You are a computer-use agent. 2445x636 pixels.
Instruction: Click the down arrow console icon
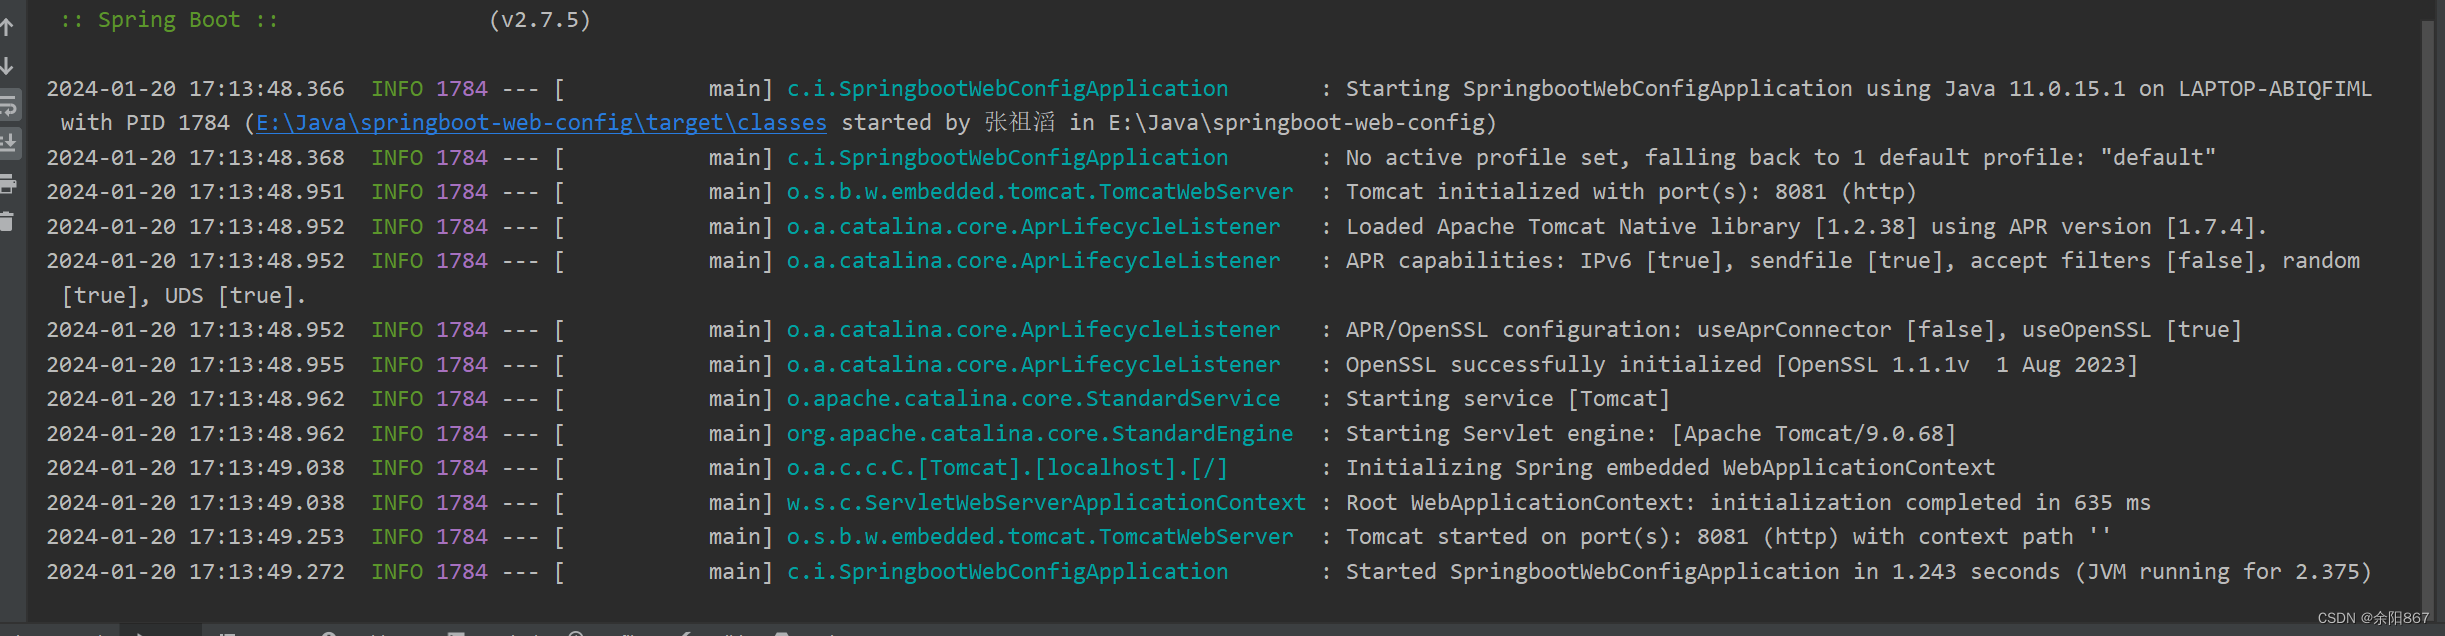[x=7, y=66]
